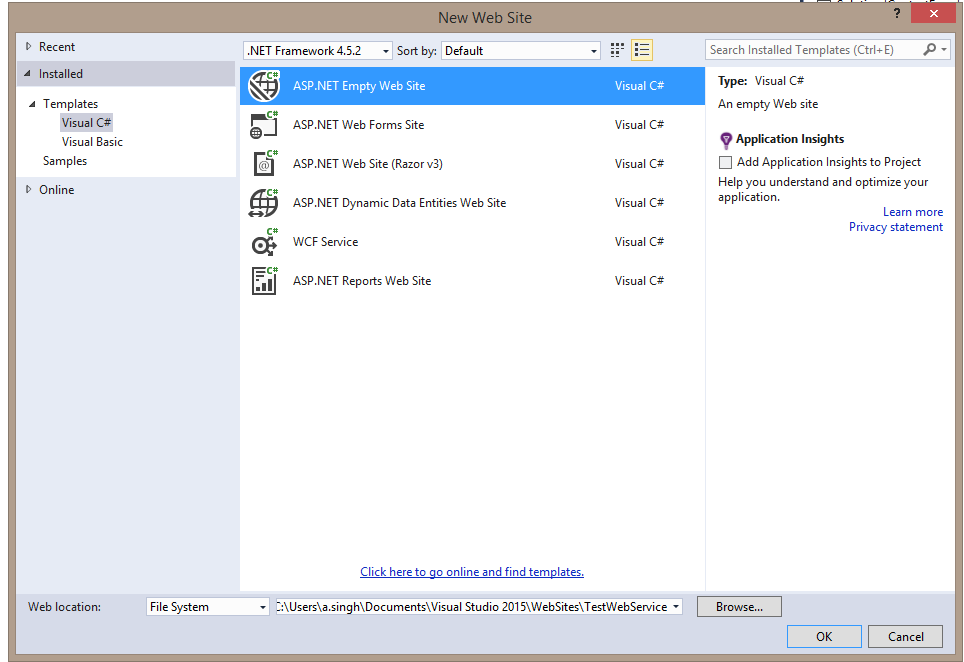Click the Browse button
964x662 pixels.
(739, 606)
